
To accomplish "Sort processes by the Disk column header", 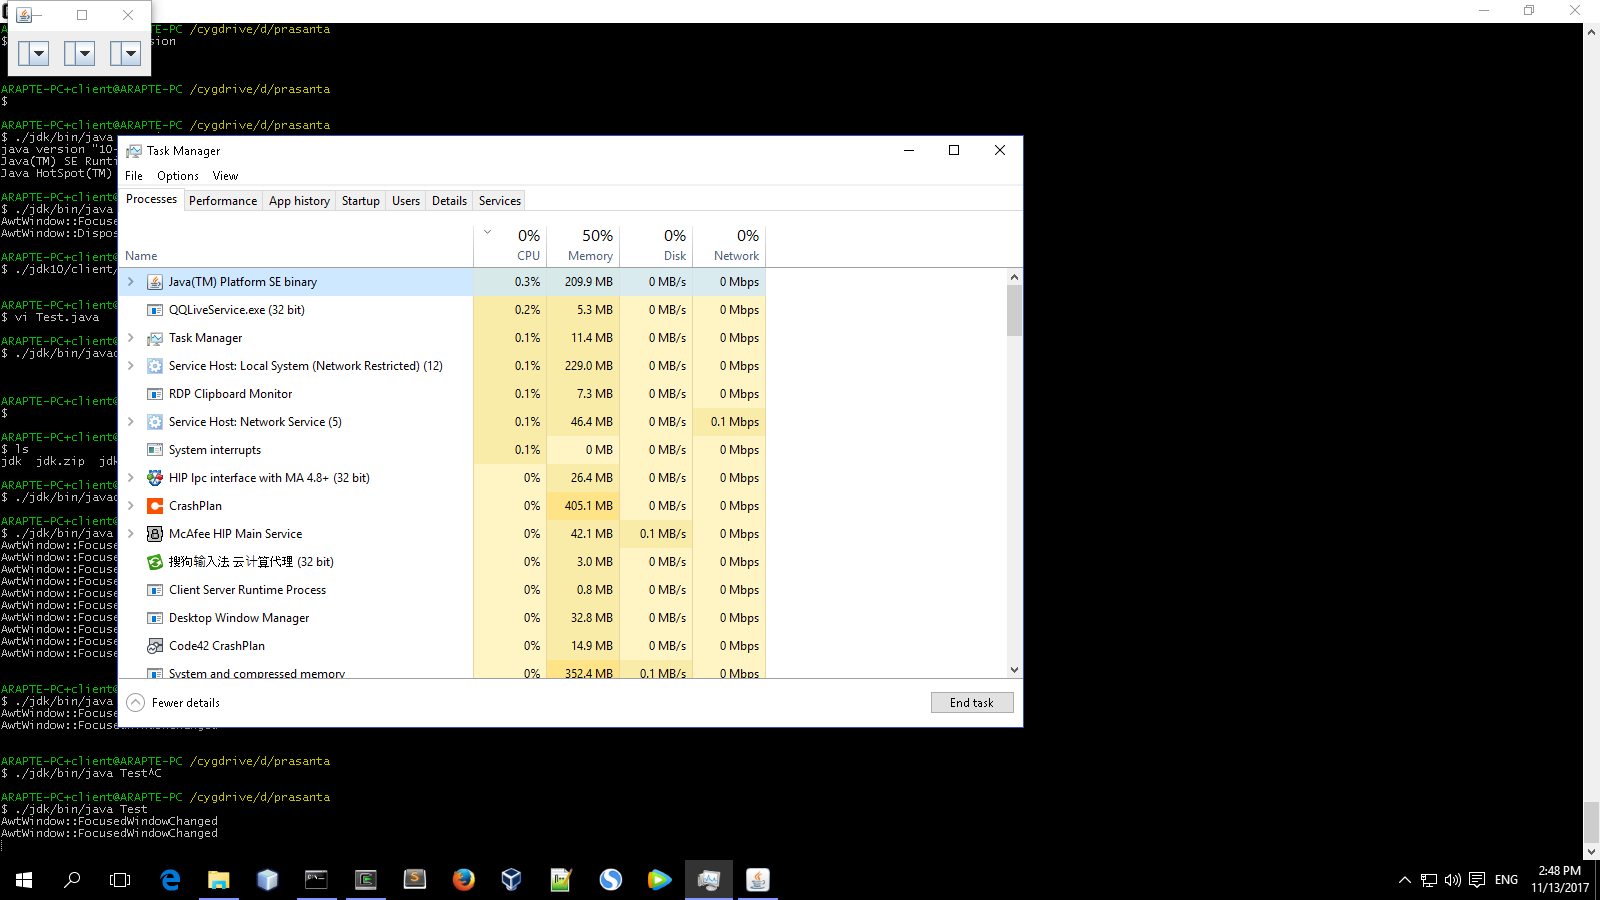I will 656,245.
